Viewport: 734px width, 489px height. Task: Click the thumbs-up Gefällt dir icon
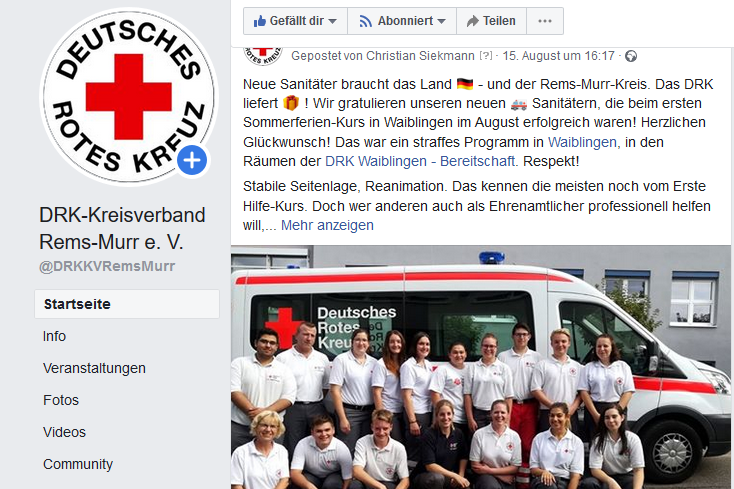pos(259,21)
